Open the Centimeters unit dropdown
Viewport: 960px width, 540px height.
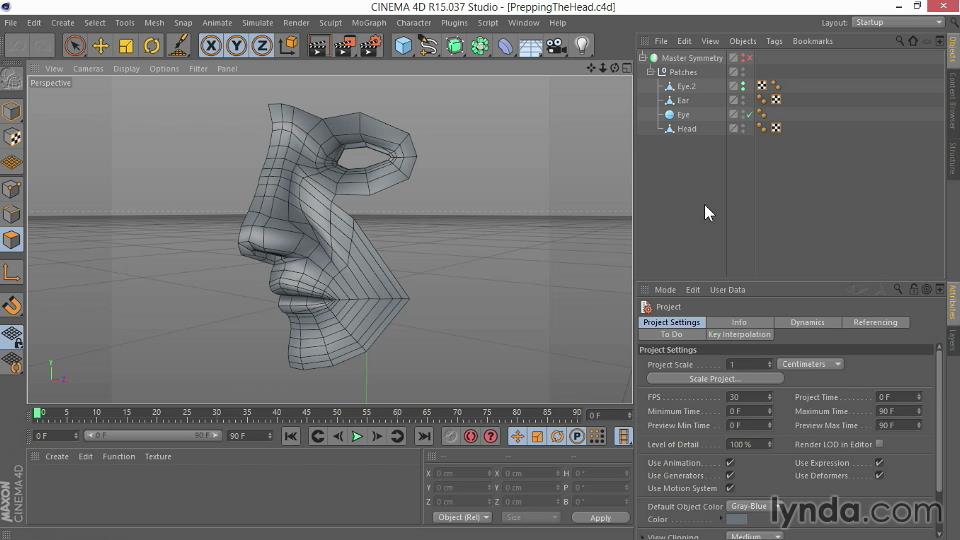(810, 364)
